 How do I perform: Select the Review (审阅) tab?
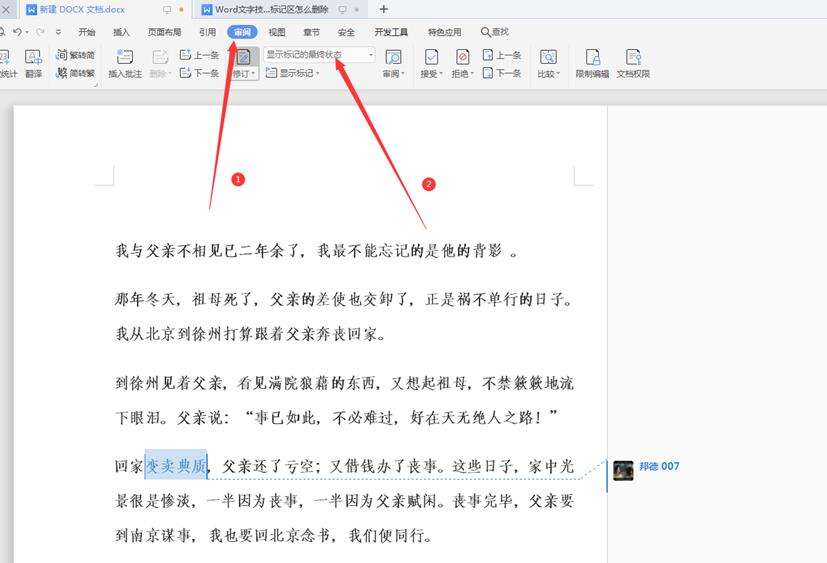(243, 32)
